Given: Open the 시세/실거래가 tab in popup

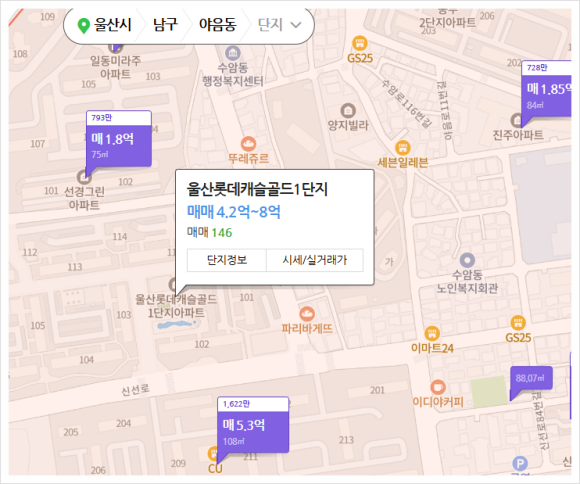Looking at the screenshot, I should tap(315, 260).
